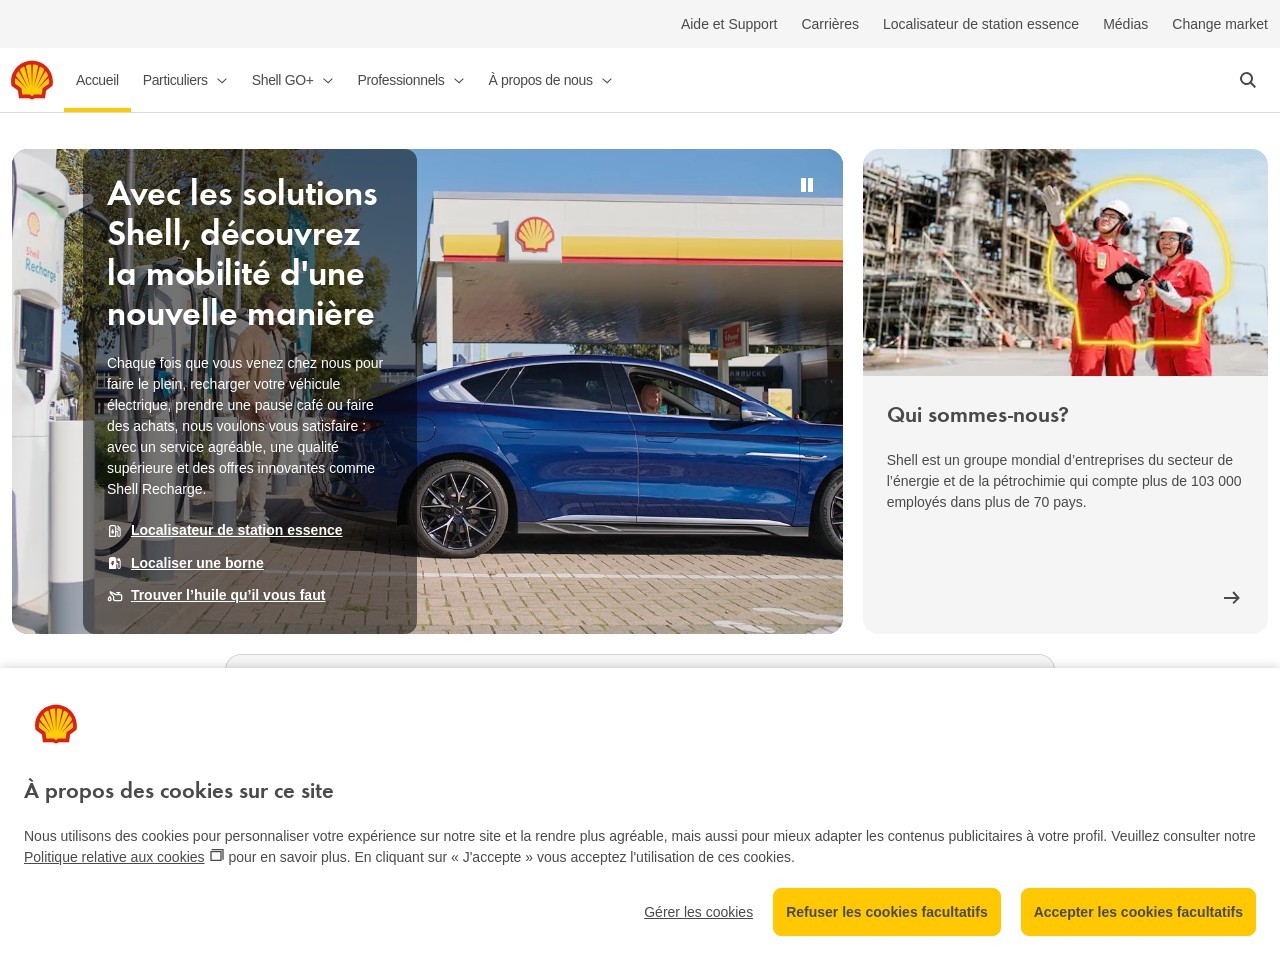Pause the hero carousel
This screenshot has width=1280, height=960.
807,185
